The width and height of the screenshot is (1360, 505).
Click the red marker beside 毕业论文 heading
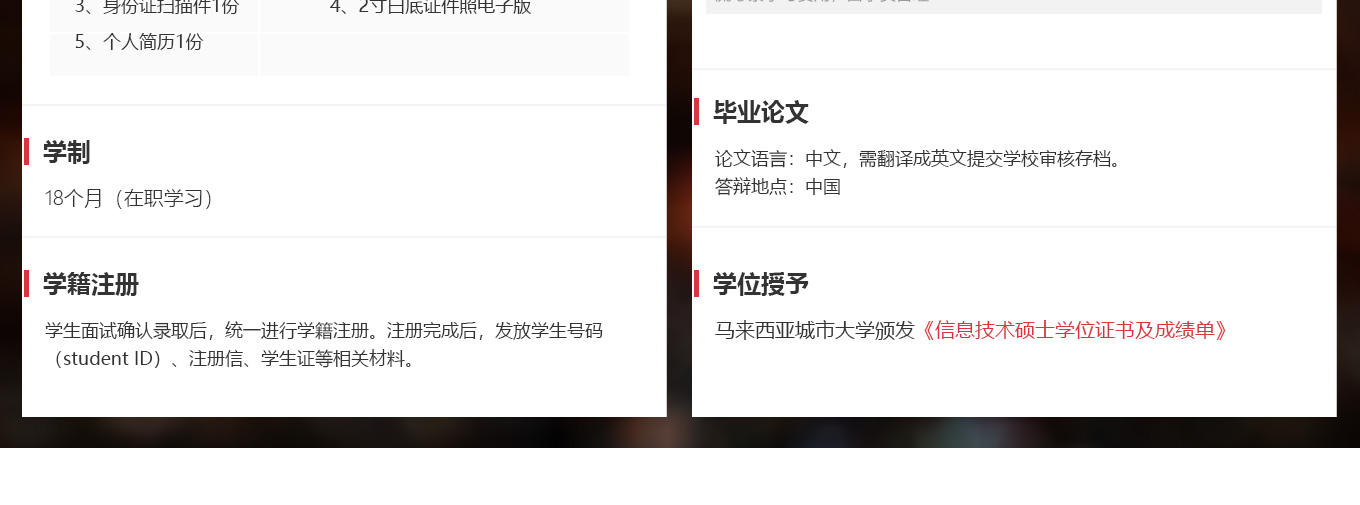click(x=696, y=111)
